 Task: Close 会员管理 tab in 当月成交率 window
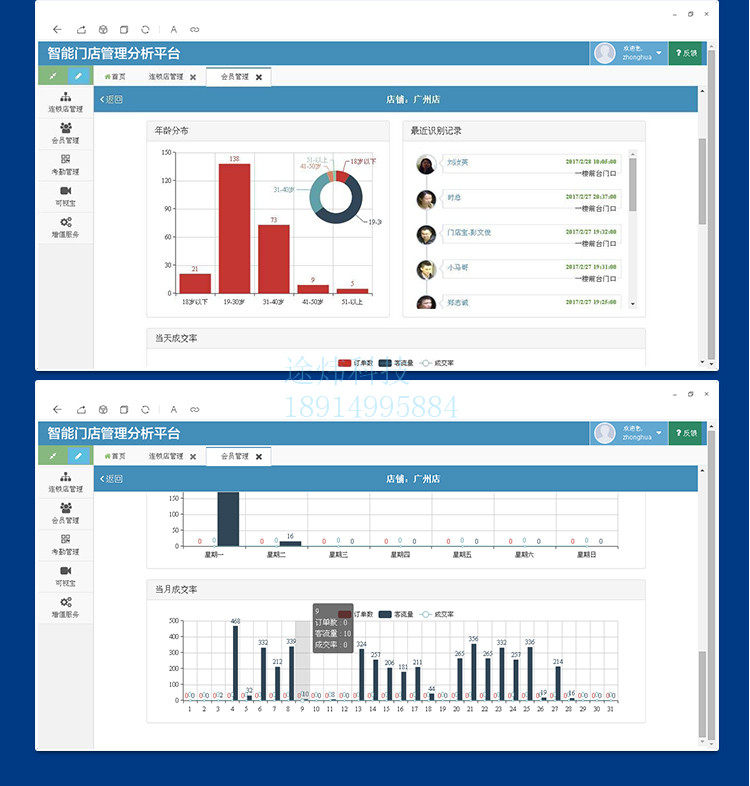pos(259,457)
